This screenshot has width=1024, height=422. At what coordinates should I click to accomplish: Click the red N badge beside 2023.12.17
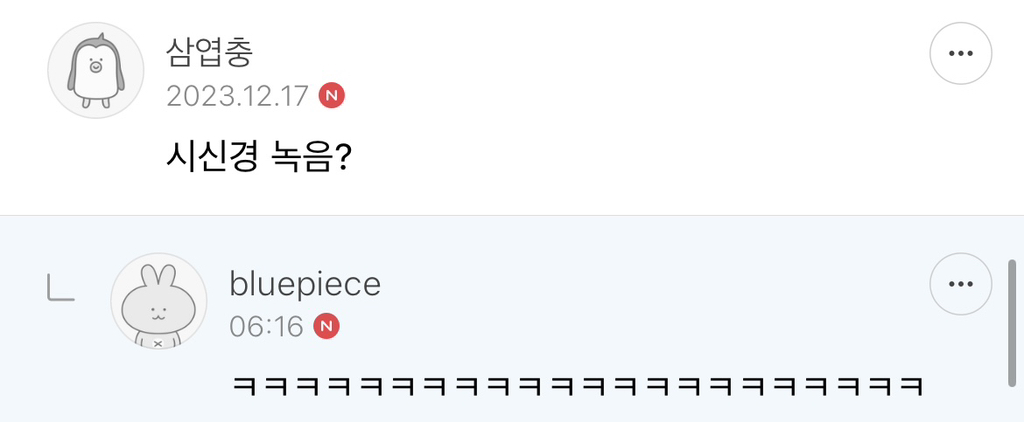point(331,96)
